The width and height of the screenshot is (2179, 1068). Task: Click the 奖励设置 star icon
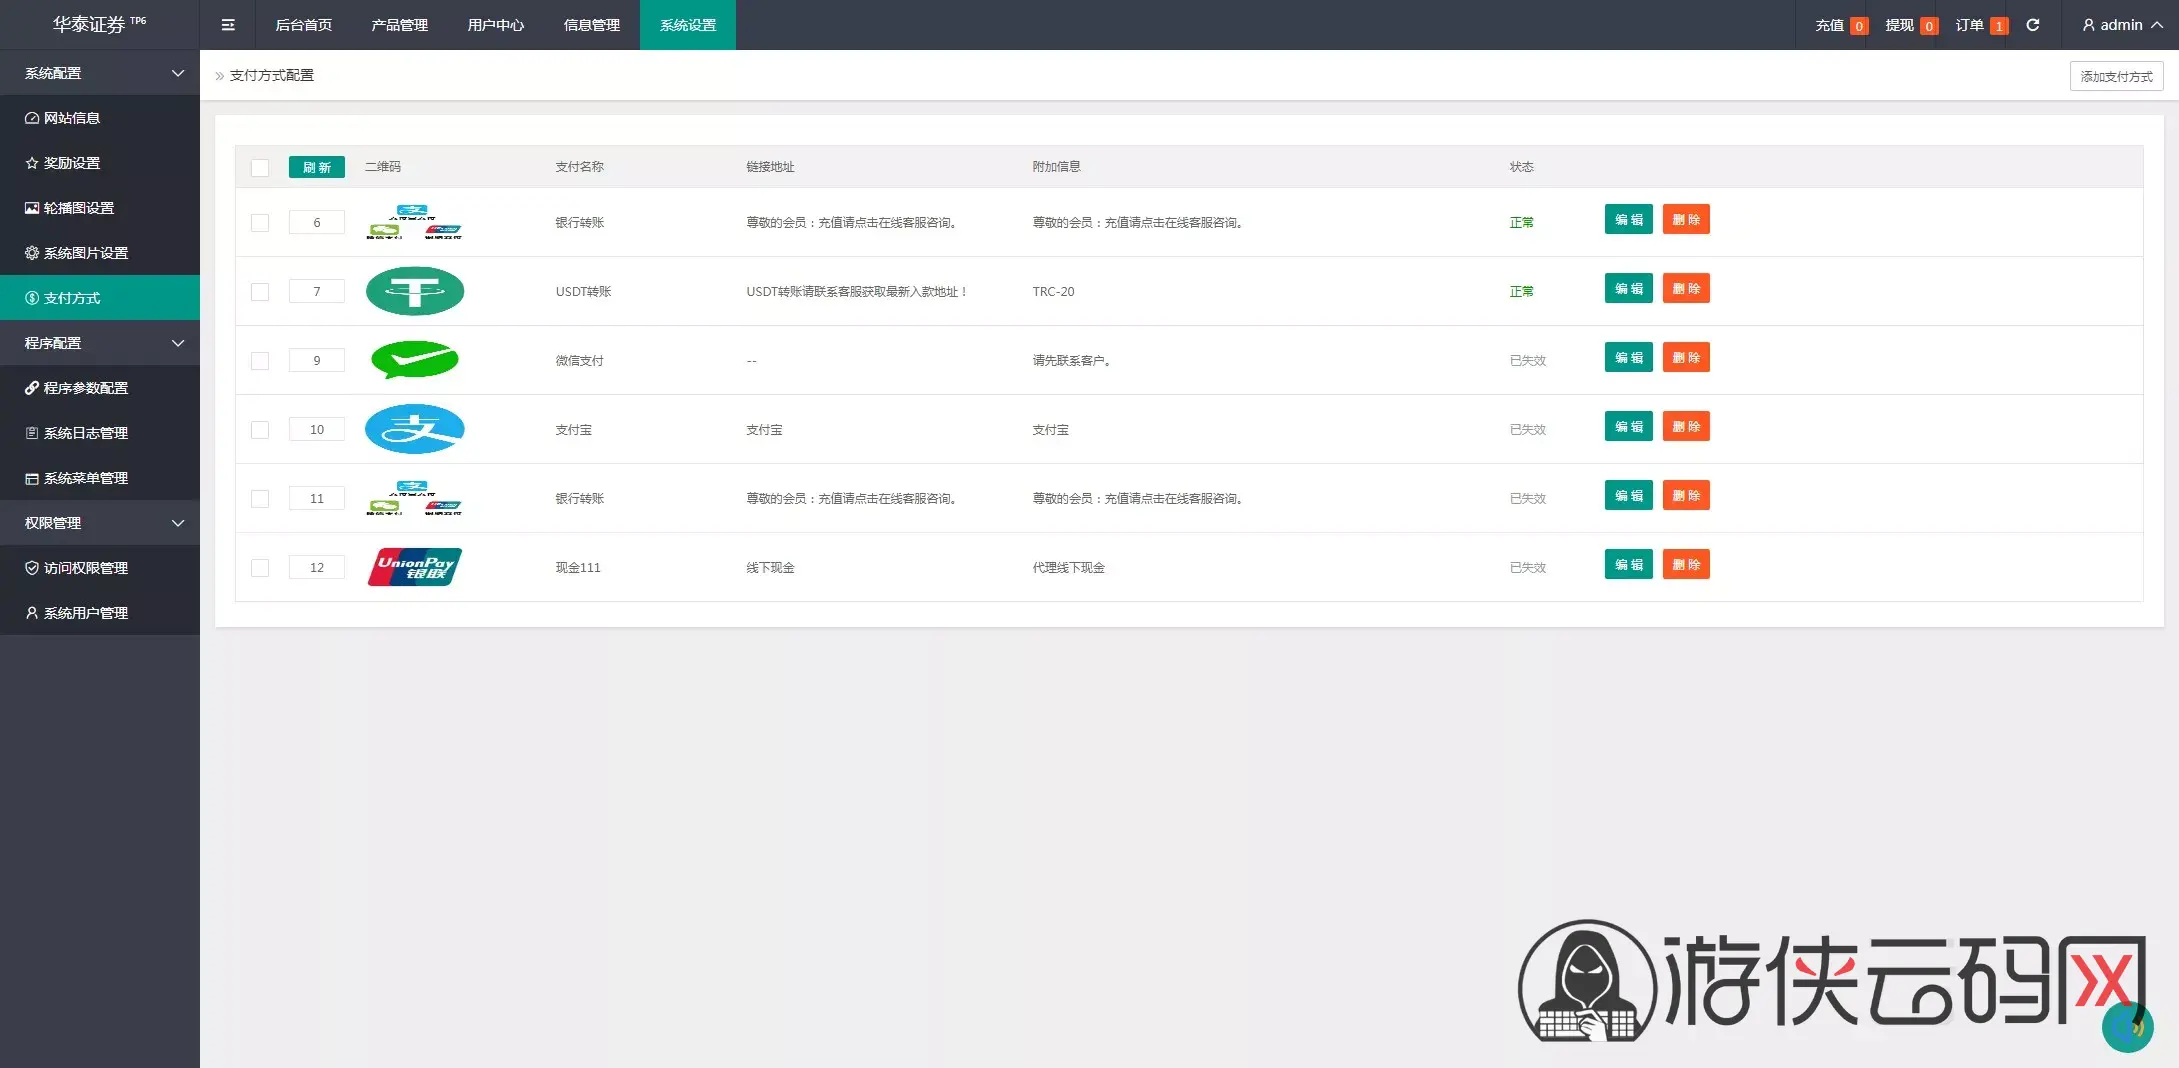tap(32, 163)
